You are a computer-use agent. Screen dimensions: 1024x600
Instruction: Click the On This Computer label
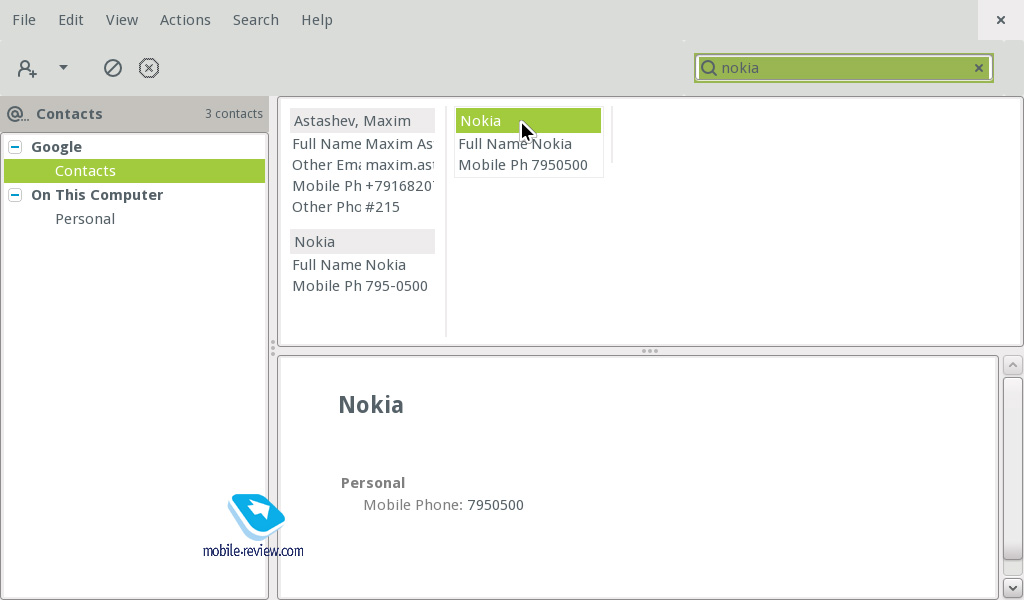click(x=97, y=195)
